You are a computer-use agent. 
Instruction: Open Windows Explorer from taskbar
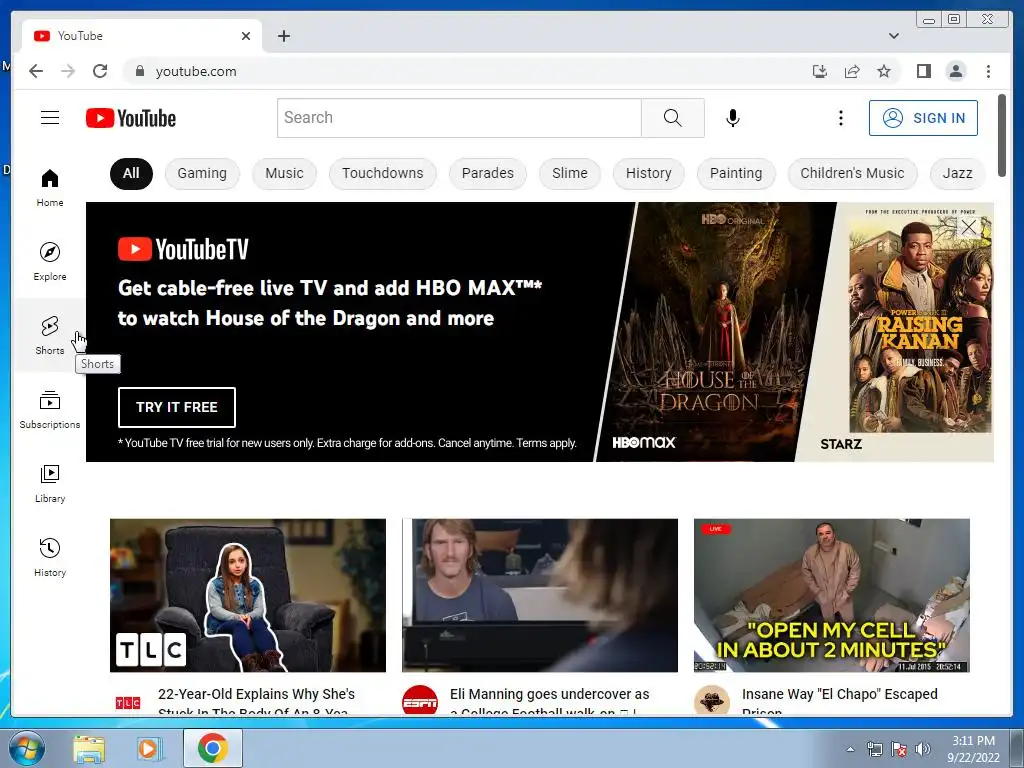[89, 748]
